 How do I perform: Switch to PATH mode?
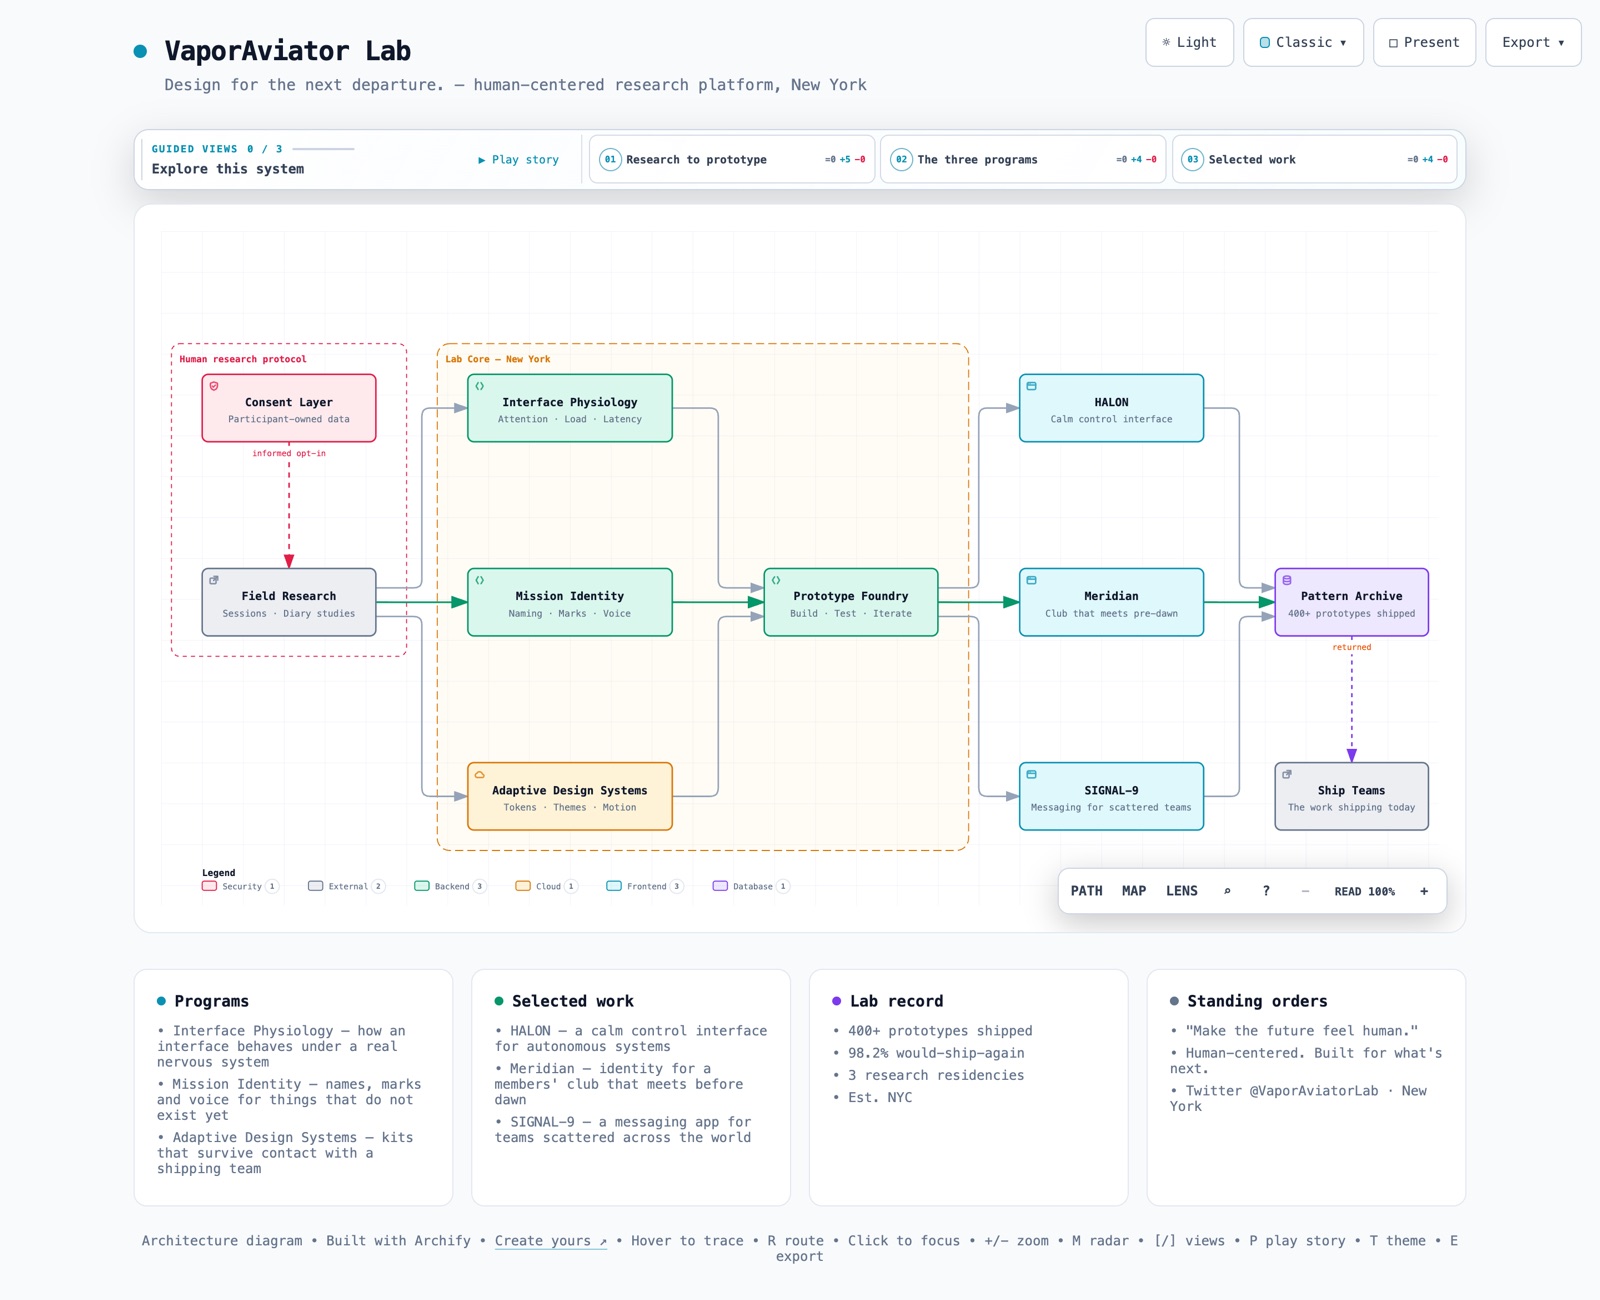(x=1087, y=891)
